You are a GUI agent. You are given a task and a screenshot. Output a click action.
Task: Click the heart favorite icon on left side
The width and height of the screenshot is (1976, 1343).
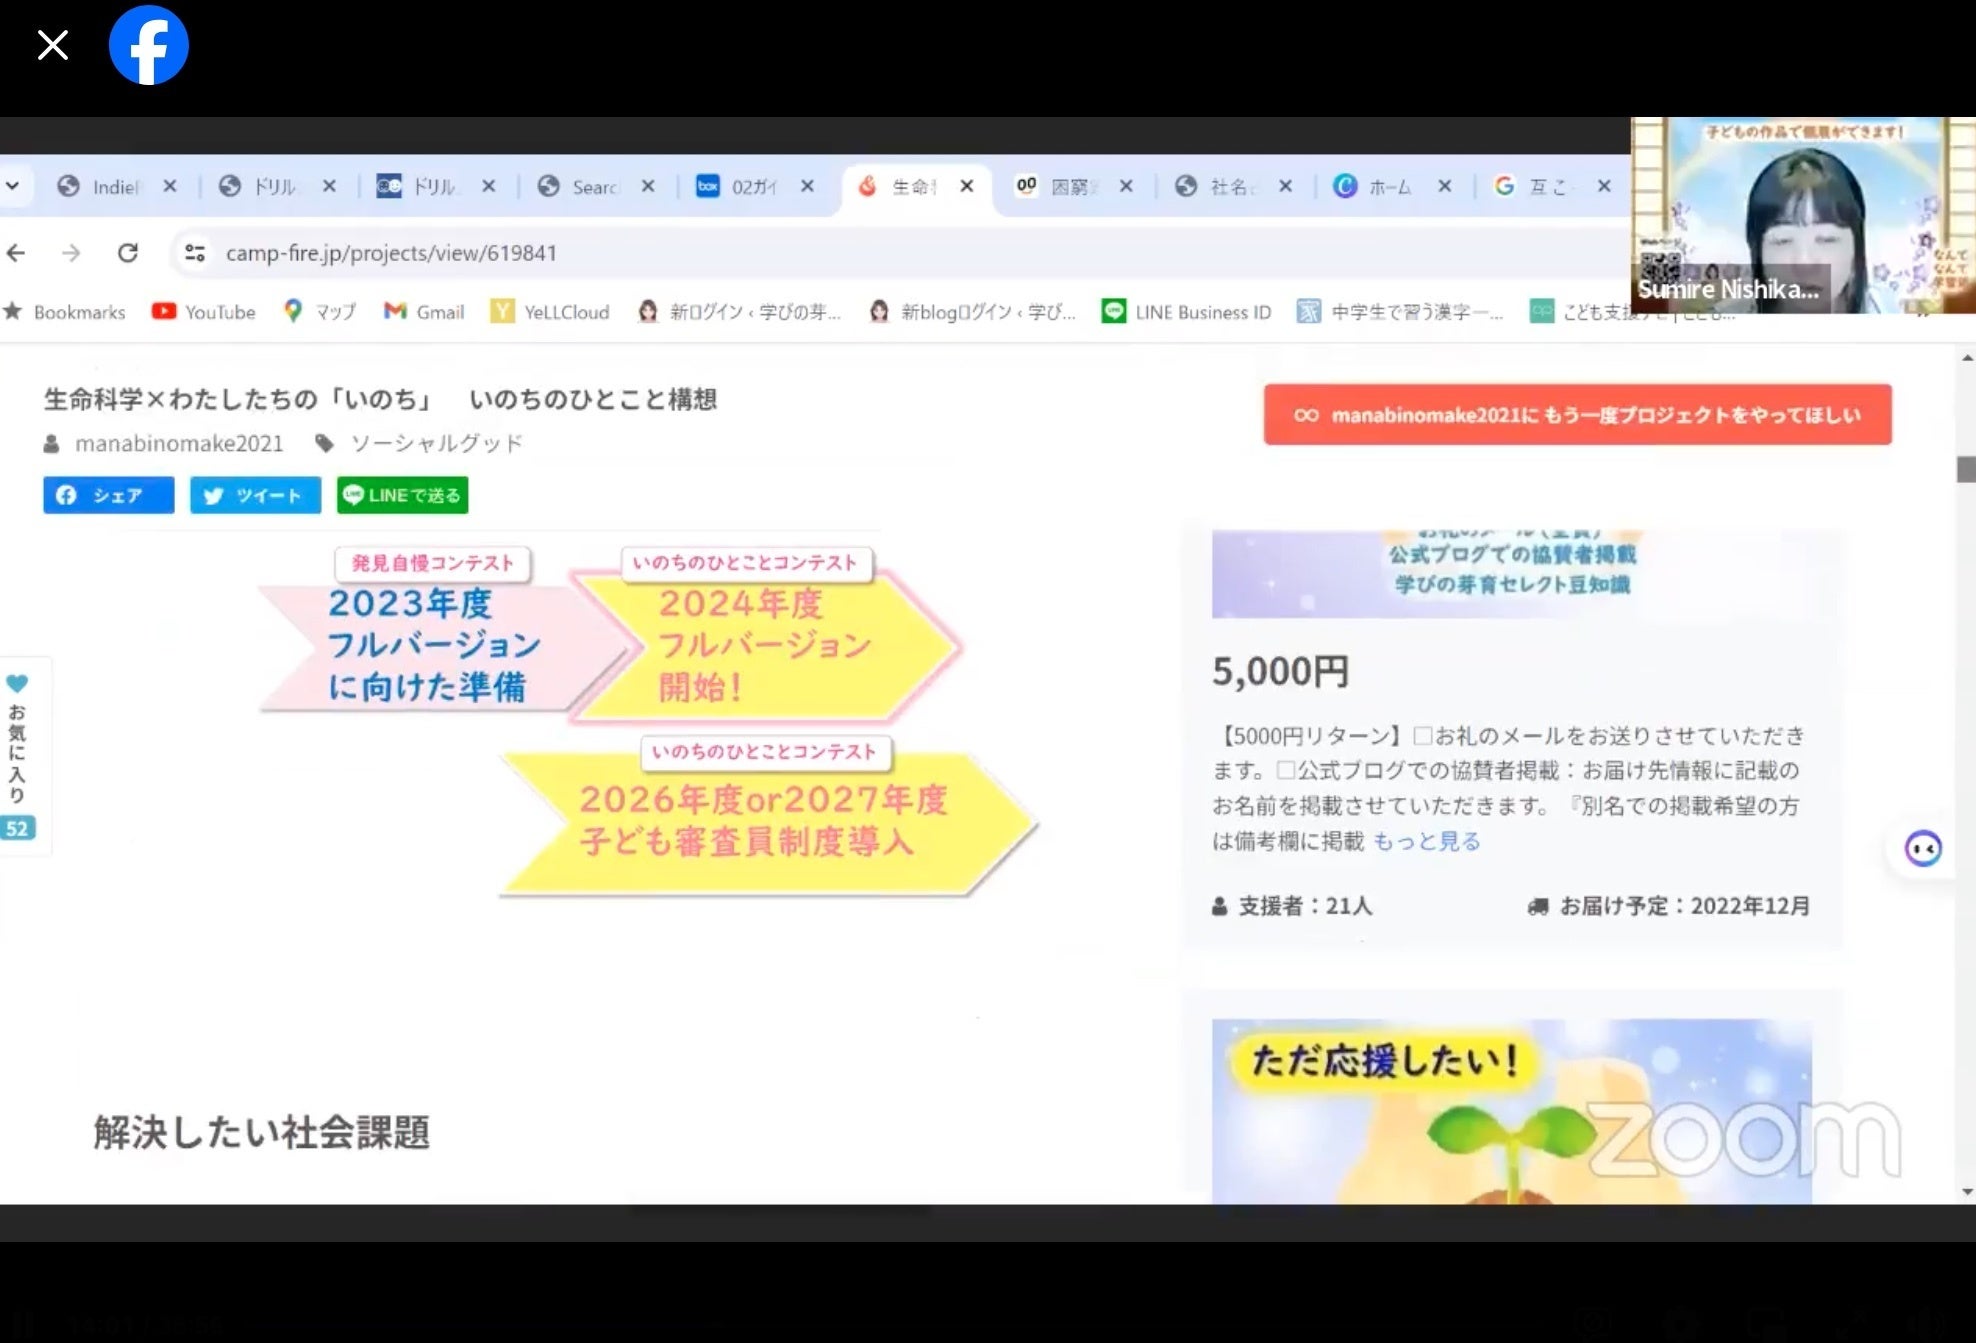(17, 684)
